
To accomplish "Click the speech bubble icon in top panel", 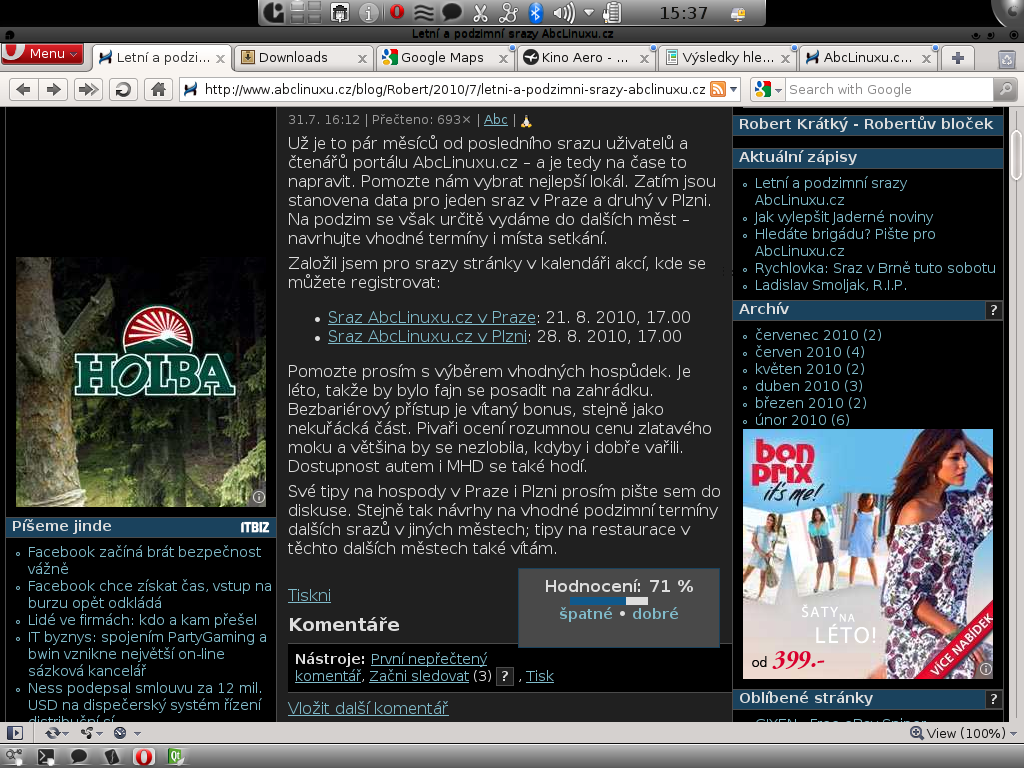I will [x=451, y=12].
